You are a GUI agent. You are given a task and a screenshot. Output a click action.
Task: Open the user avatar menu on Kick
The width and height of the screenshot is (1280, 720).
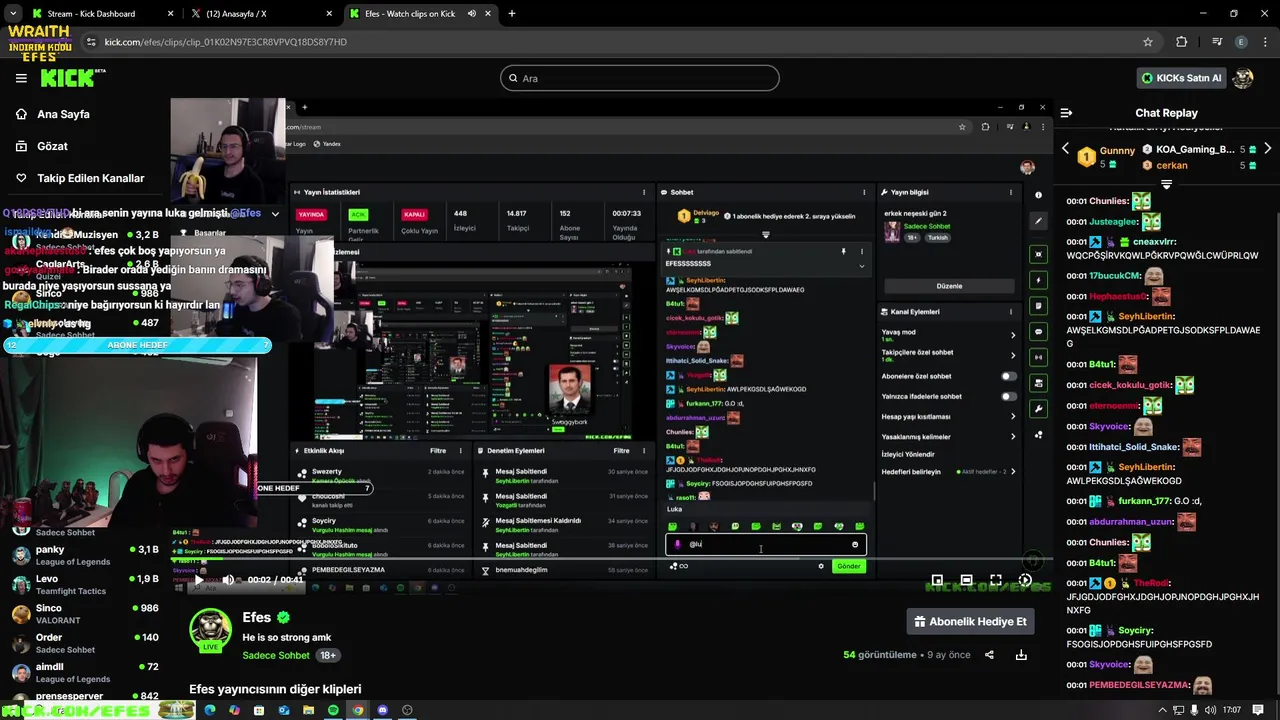point(1243,78)
